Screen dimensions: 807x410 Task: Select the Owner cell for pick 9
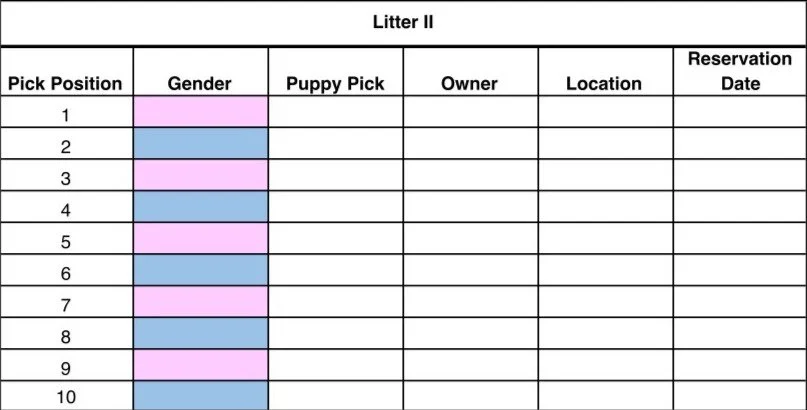pyautogui.click(x=470, y=365)
